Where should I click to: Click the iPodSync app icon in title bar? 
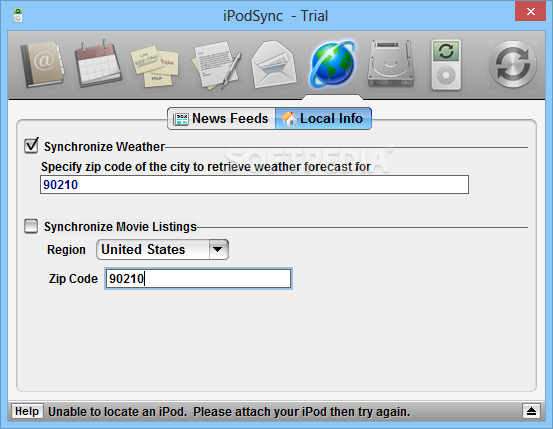pyautogui.click(x=18, y=16)
